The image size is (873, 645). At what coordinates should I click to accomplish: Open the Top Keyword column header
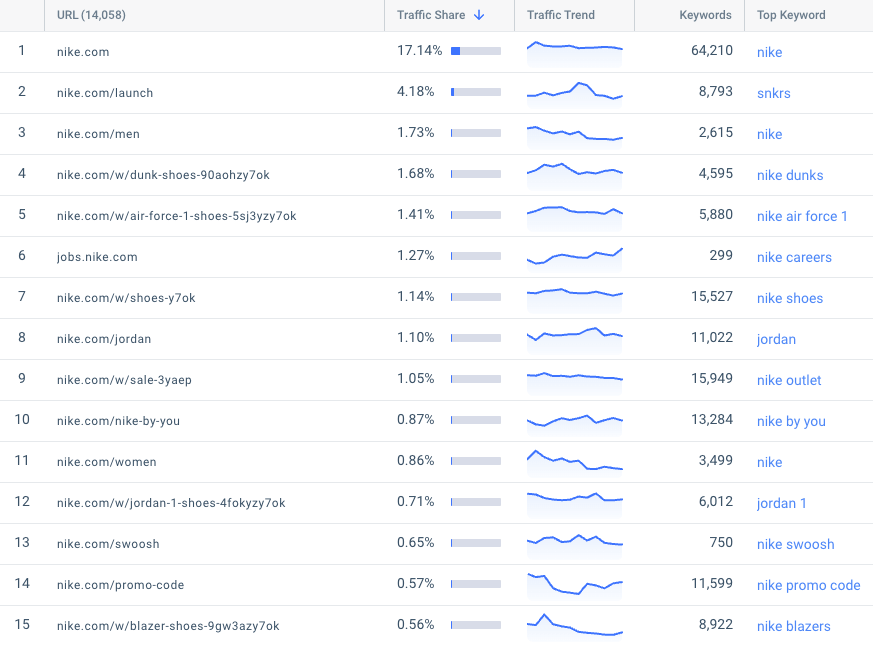coord(791,15)
